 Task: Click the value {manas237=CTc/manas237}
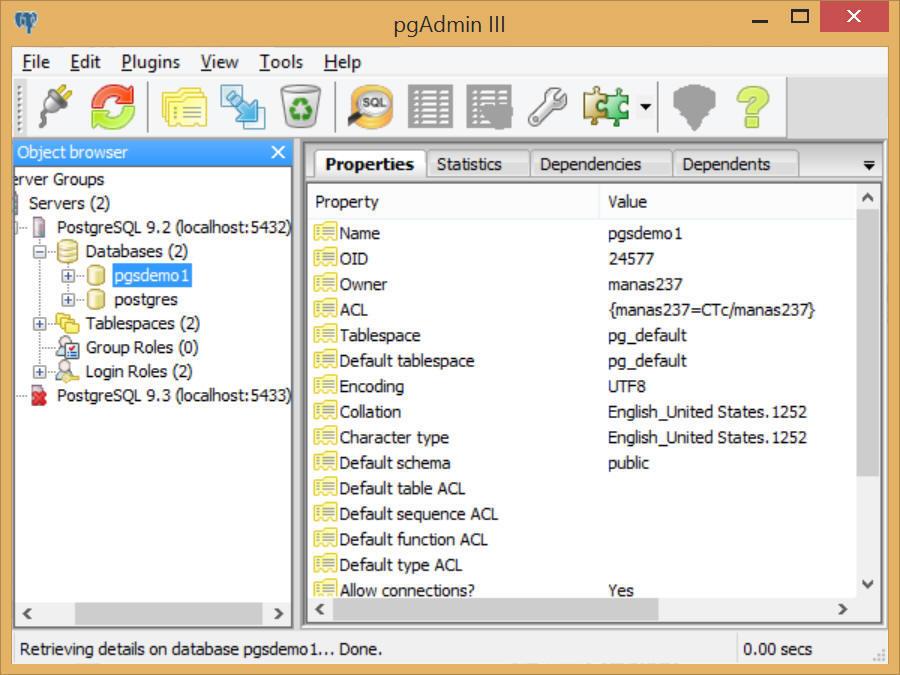711,310
